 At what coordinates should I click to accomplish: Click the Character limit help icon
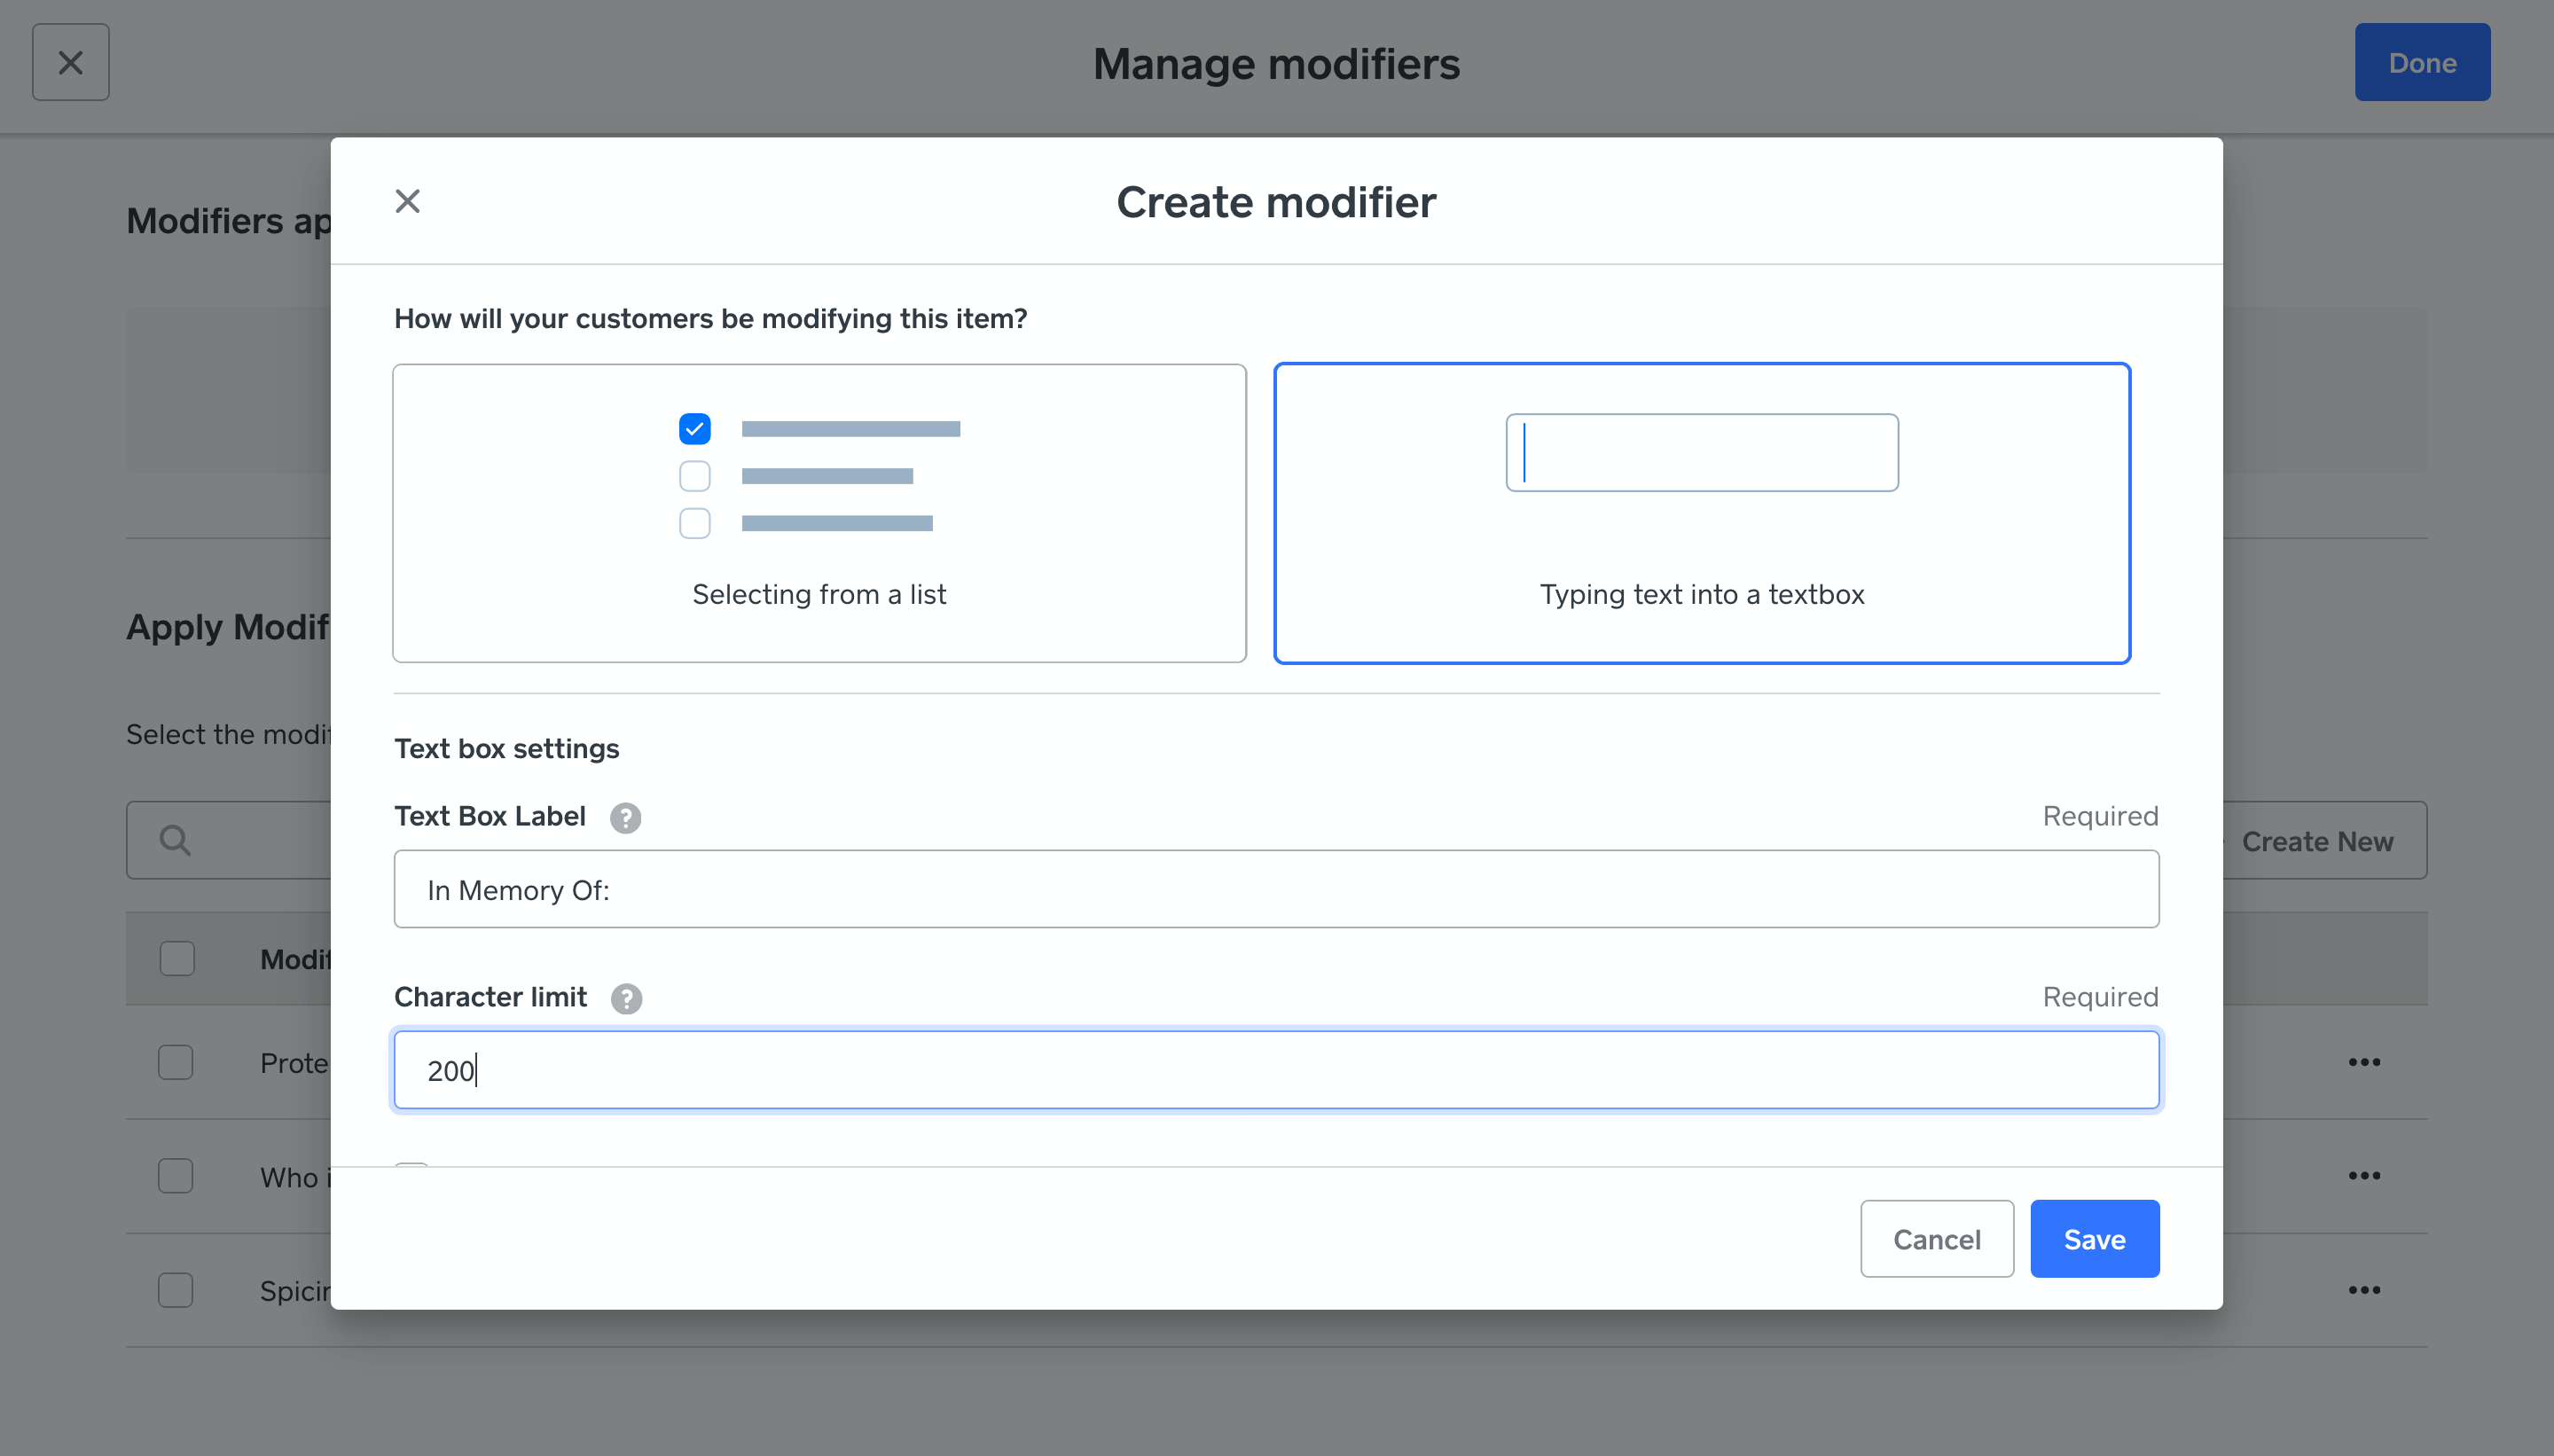pos(626,998)
